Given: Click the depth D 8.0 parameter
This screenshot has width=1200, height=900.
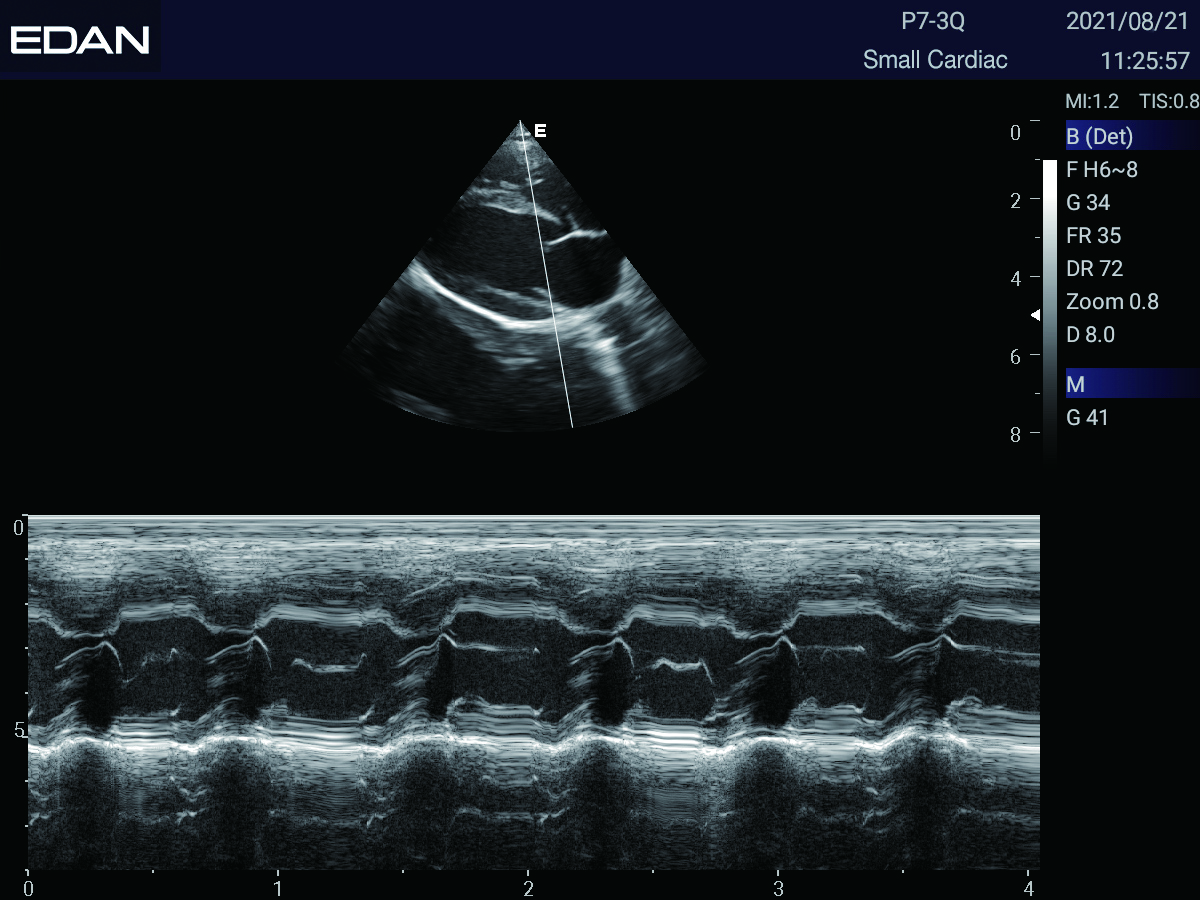Looking at the screenshot, I should (x=1090, y=335).
